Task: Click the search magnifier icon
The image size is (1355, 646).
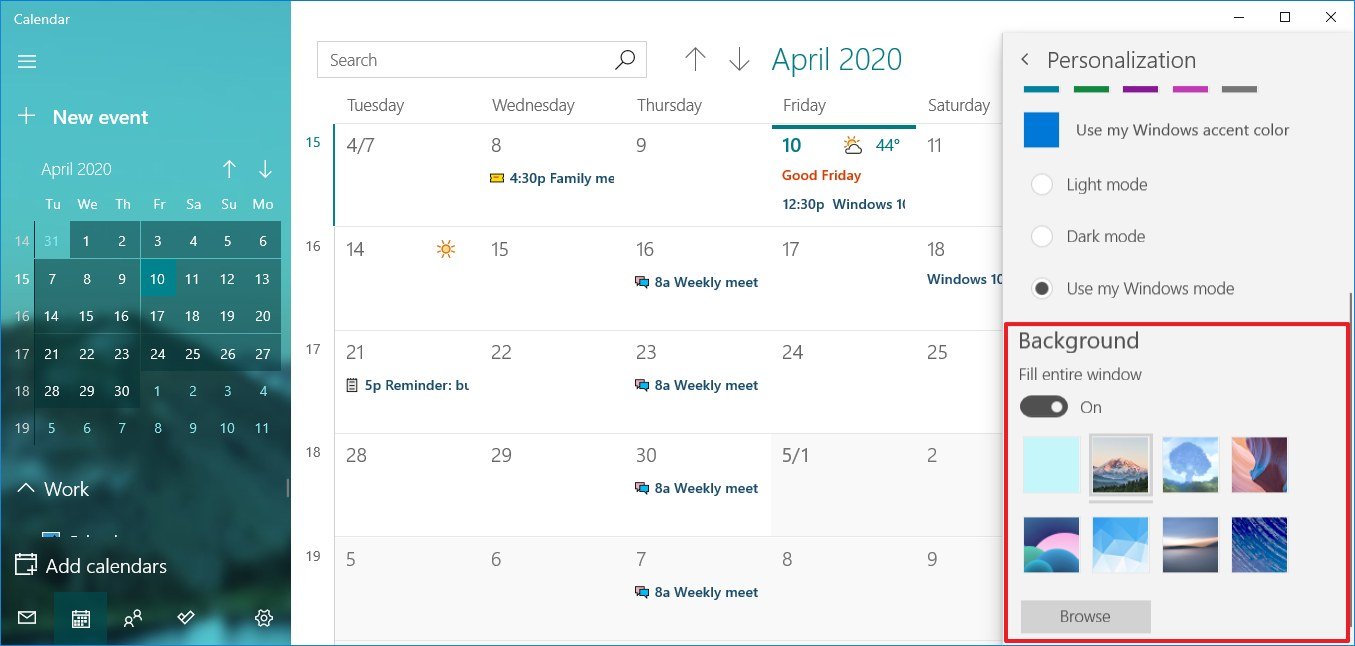Action: pos(625,60)
